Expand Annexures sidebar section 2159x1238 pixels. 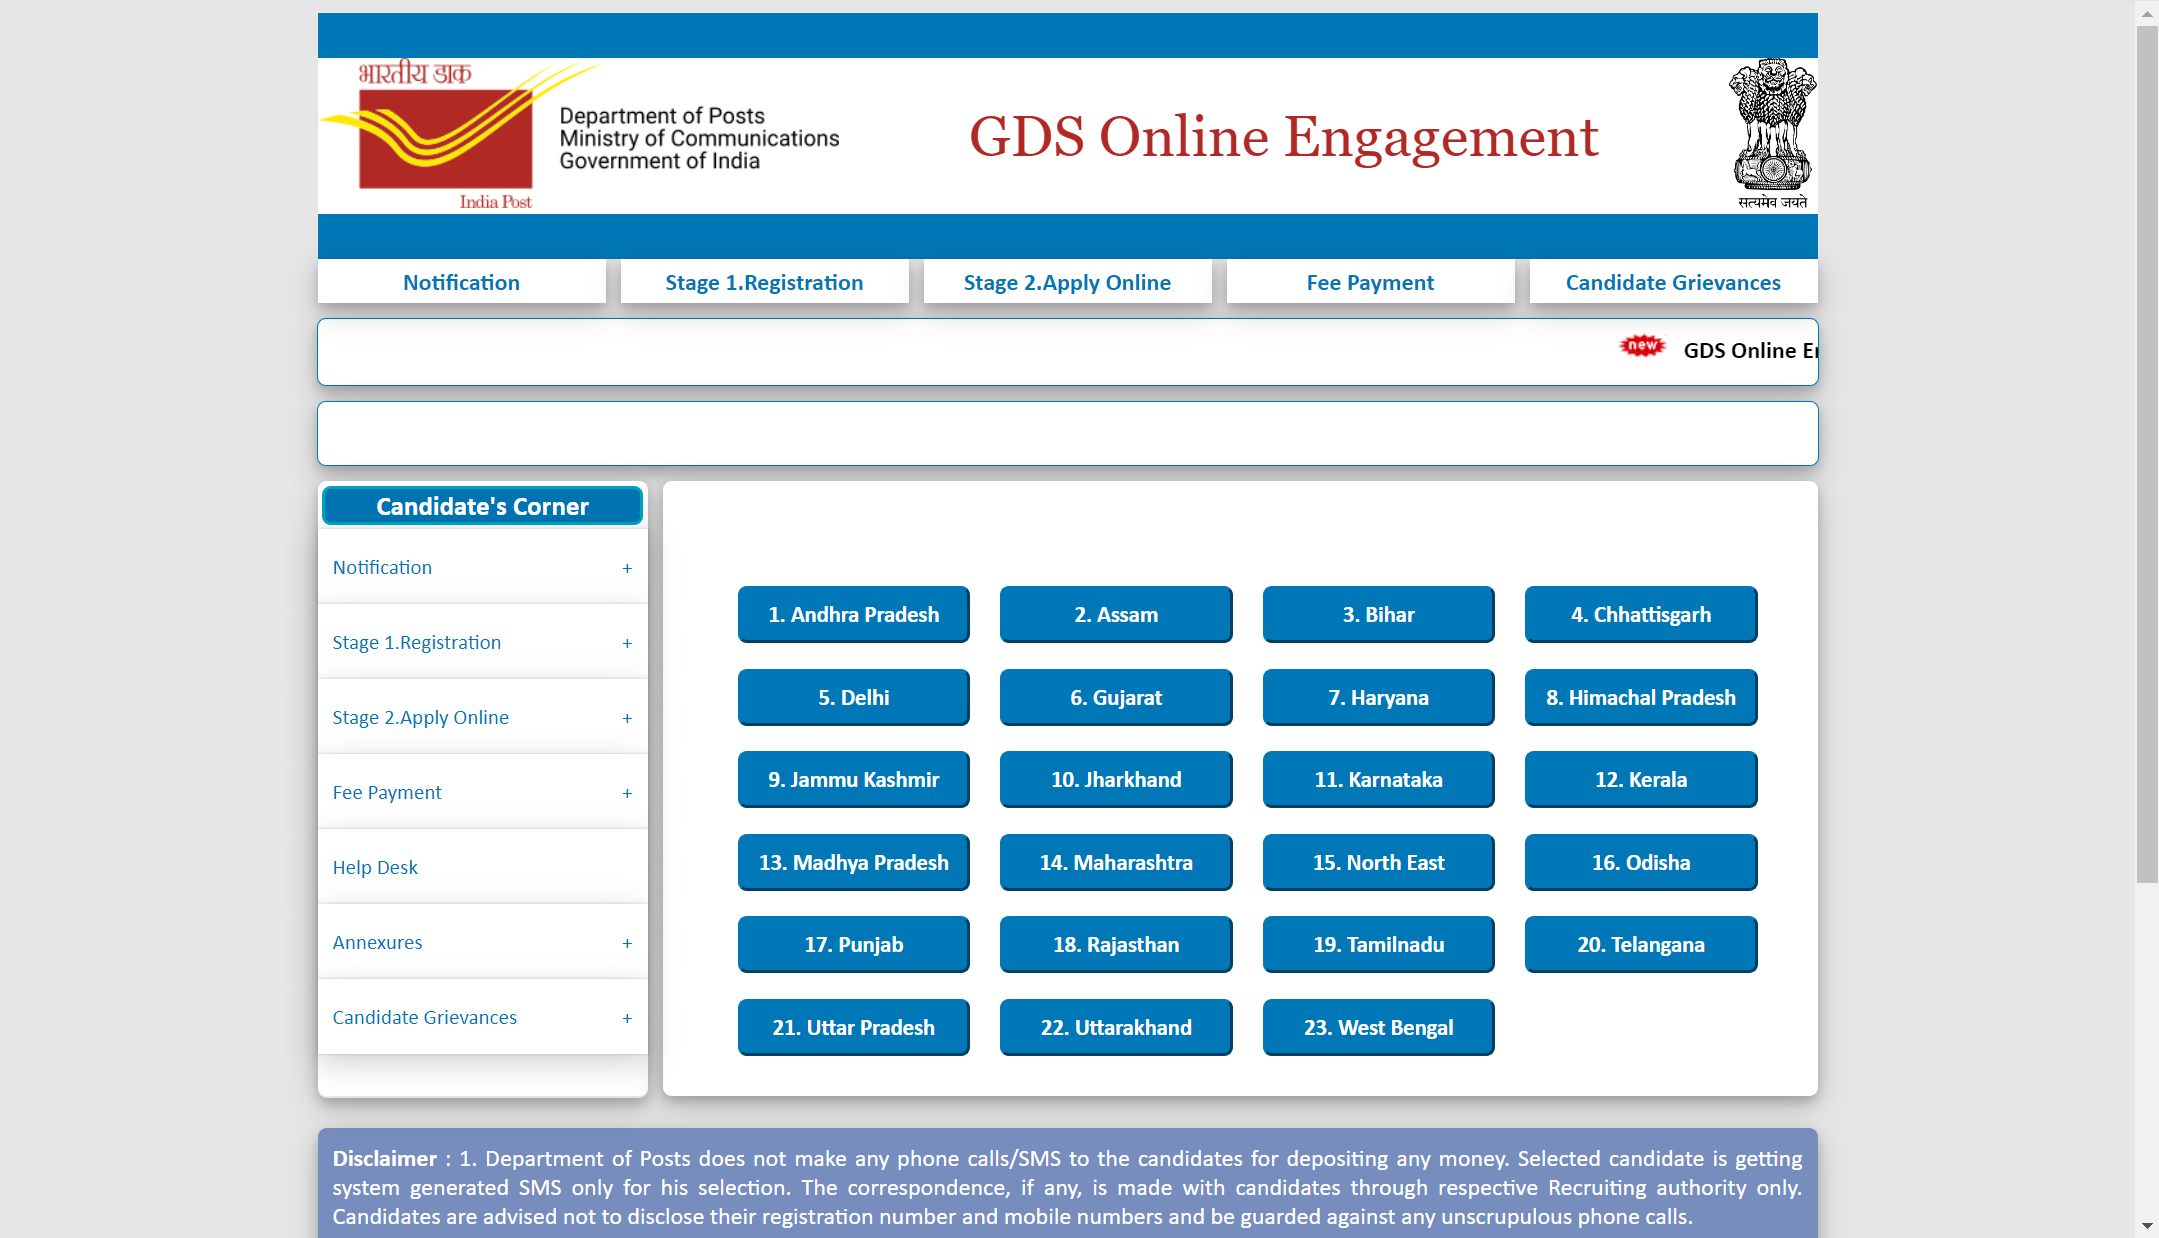tap(482, 942)
